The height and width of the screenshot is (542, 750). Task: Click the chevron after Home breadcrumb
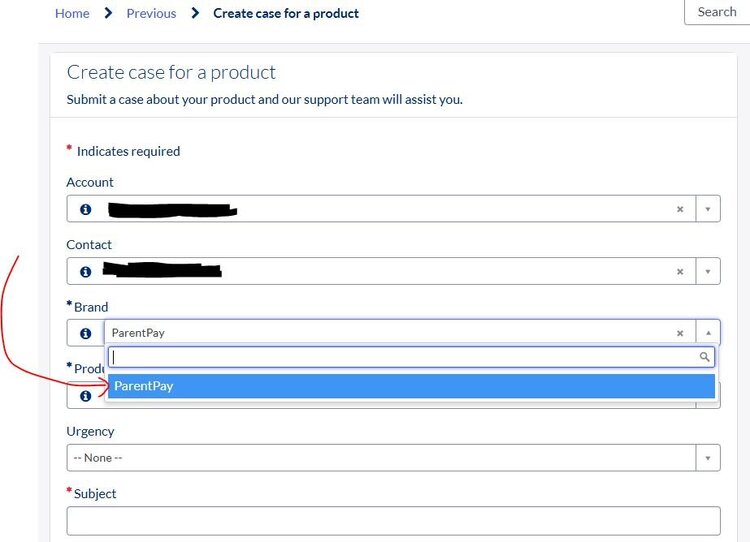(108, 13)
